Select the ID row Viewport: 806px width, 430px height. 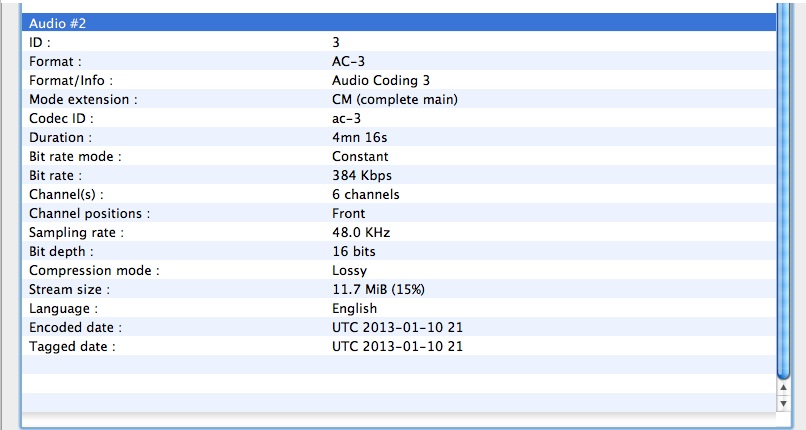[x=398, y=43]
